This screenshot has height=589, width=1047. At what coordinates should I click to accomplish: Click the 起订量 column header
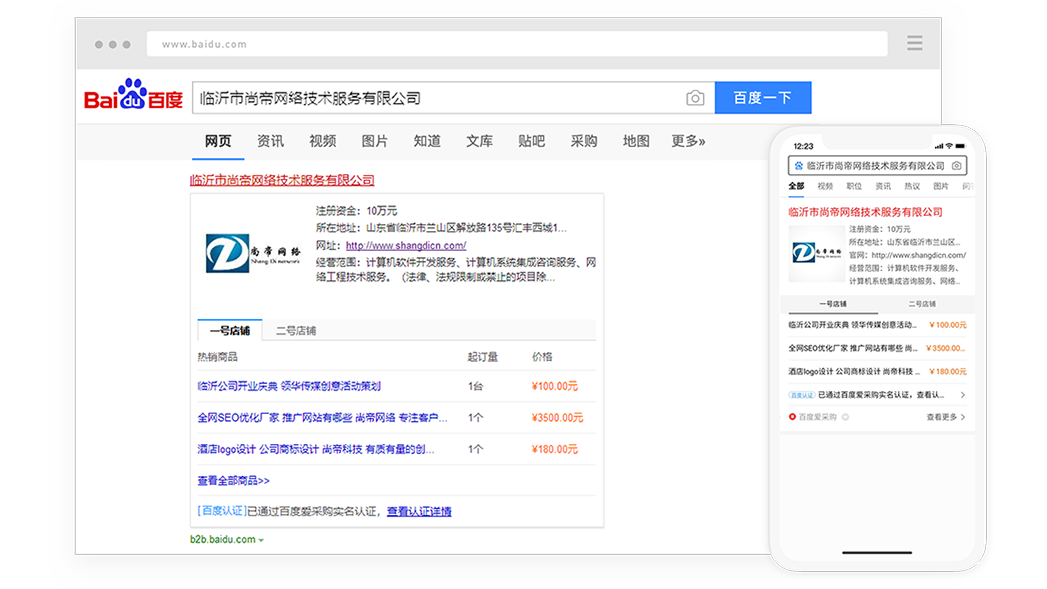tap(482, 357)
